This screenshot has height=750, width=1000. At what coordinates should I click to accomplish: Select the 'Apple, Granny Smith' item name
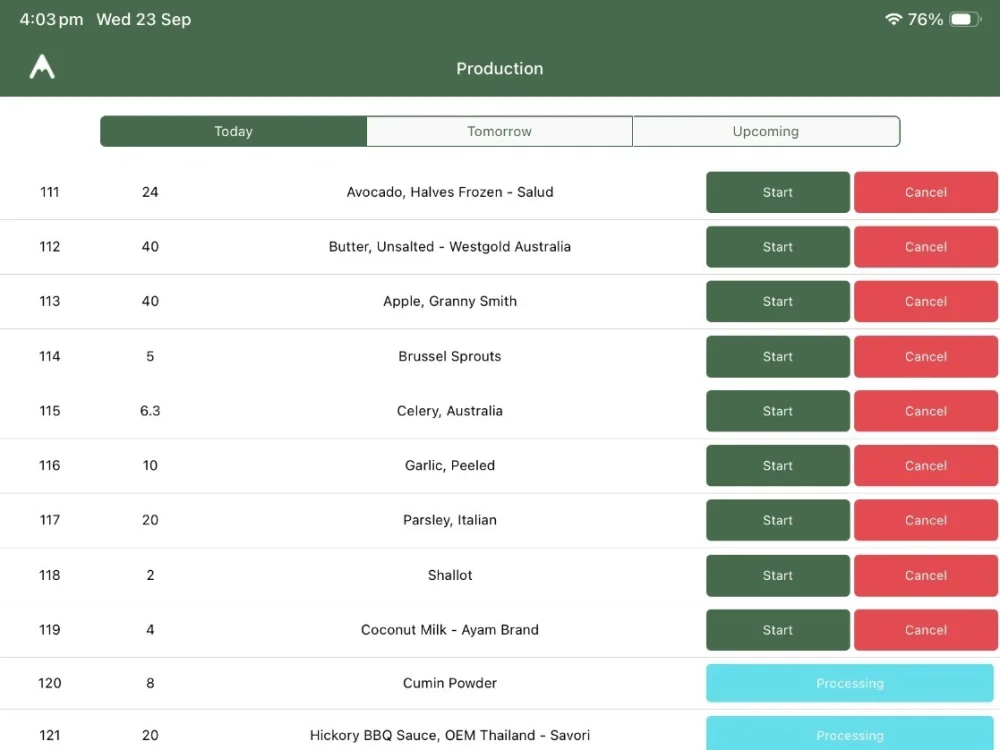pyautogui.click(x=450, y=301)
